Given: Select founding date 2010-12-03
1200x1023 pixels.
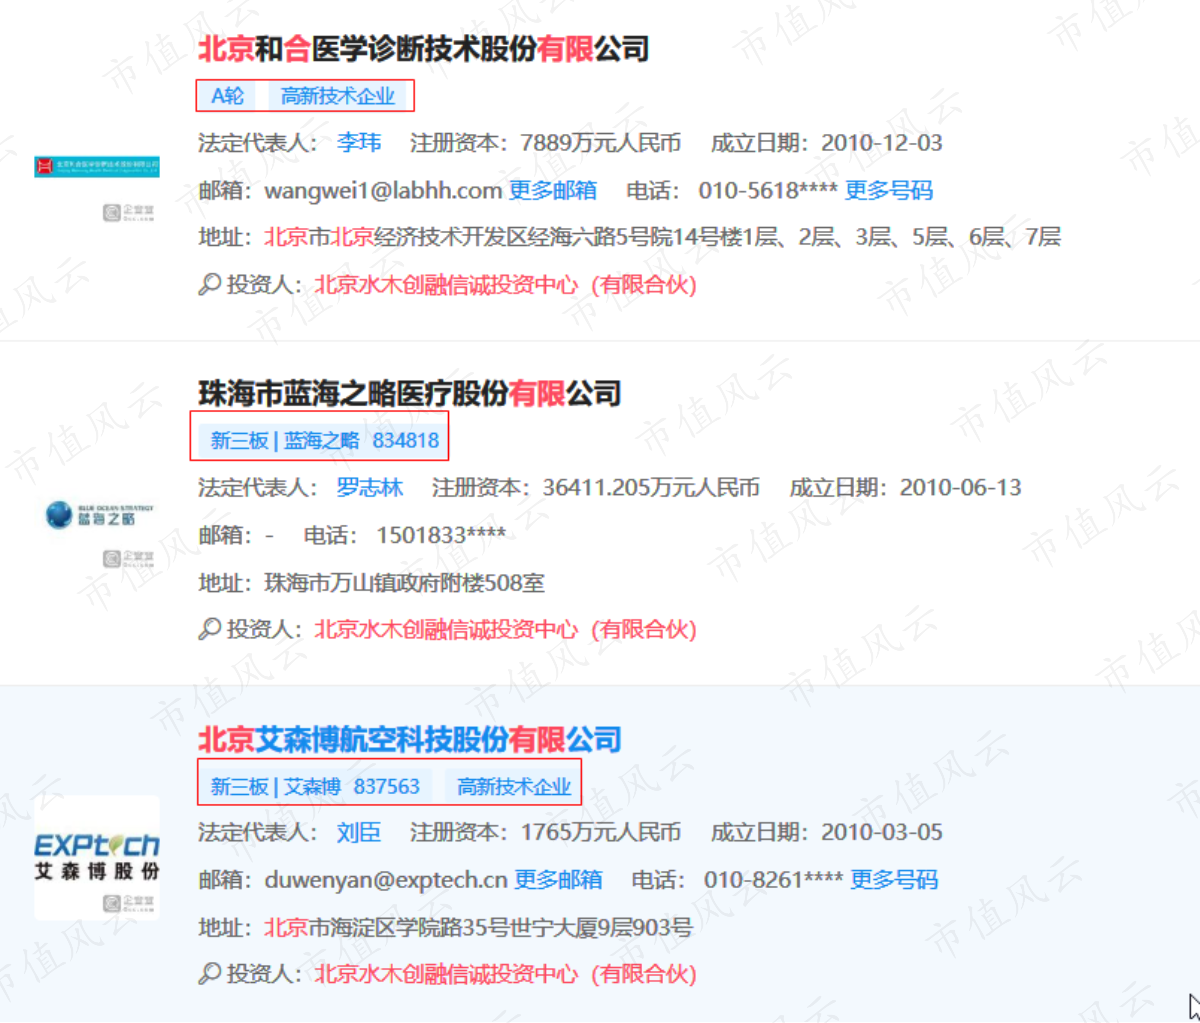Looking at the screenshot, I should [882, 143].
